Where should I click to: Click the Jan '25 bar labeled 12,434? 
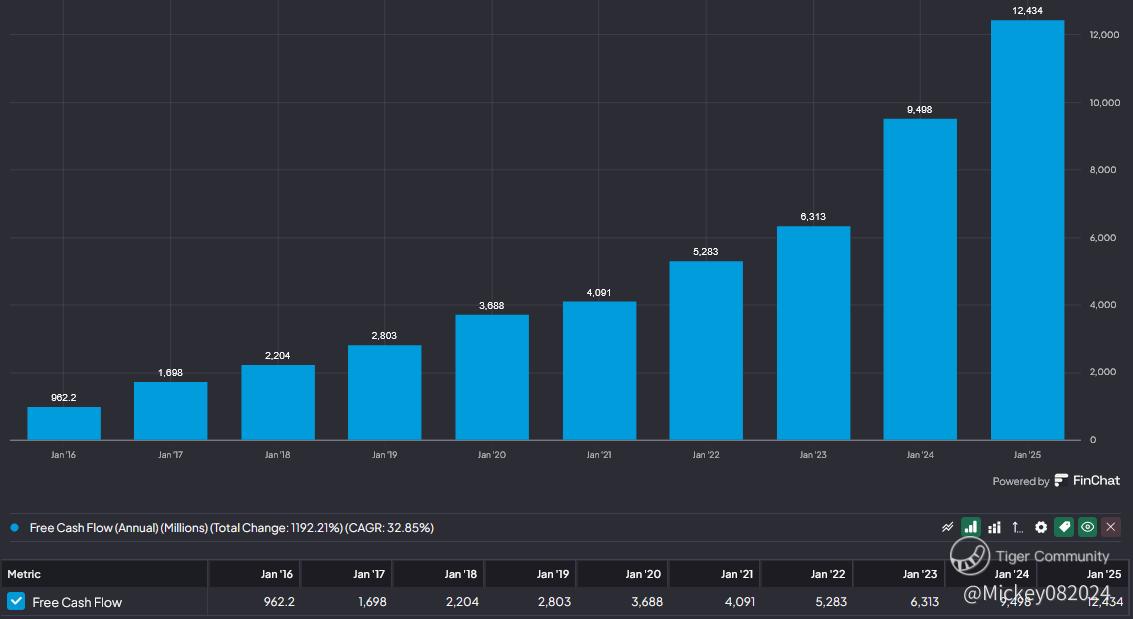pyautogui.click(x=1027, y=230)
